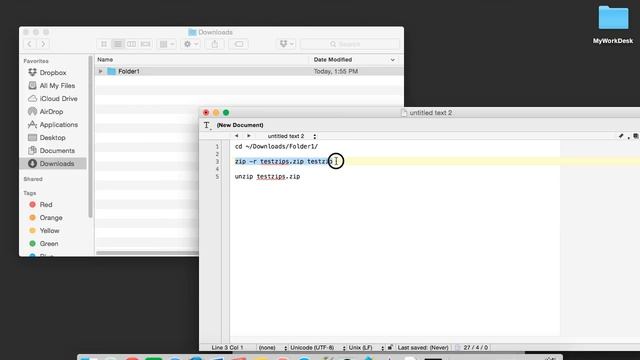Open Unicode (UTF-8) encoding popup

[x=318, y=348]
